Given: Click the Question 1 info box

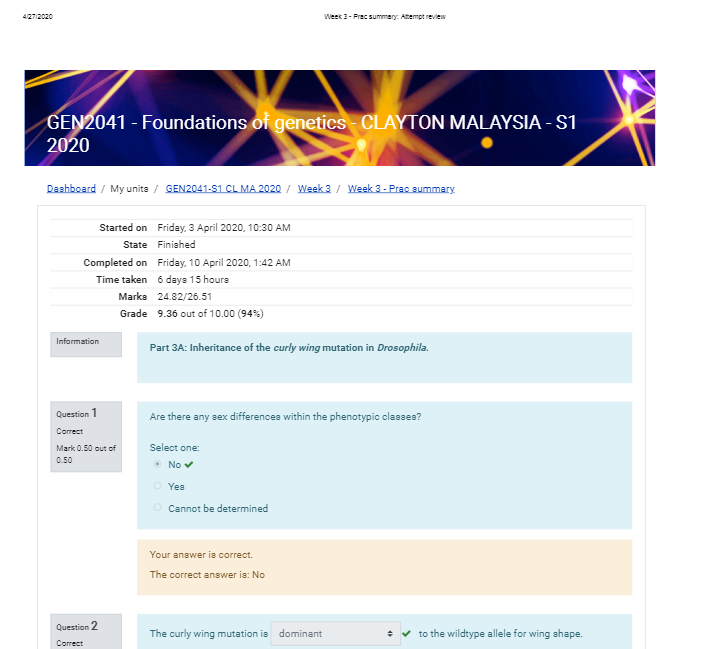Looking at the screenshot, I should [86, 436].
